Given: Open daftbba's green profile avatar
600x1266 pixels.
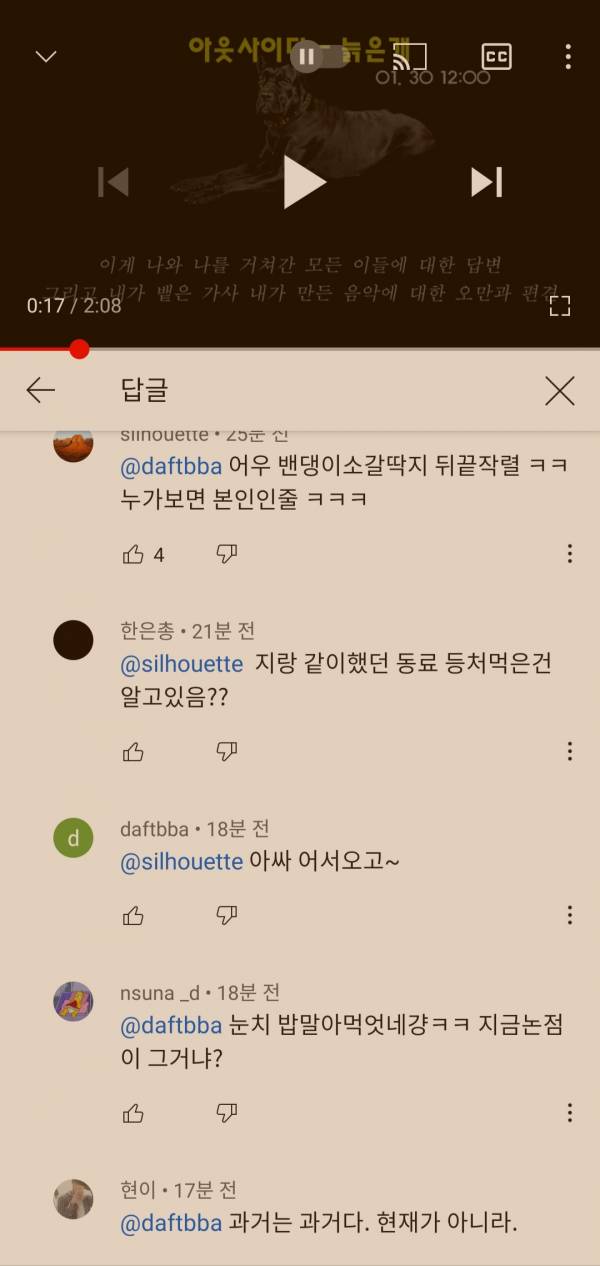Looking at the screenshot, I should [73, 839].
